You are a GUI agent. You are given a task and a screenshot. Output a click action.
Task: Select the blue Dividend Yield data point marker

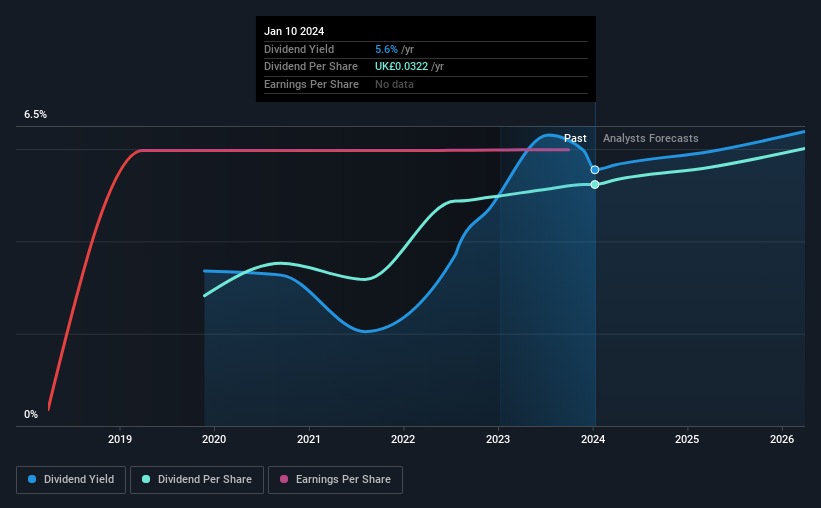pos(595,170)
